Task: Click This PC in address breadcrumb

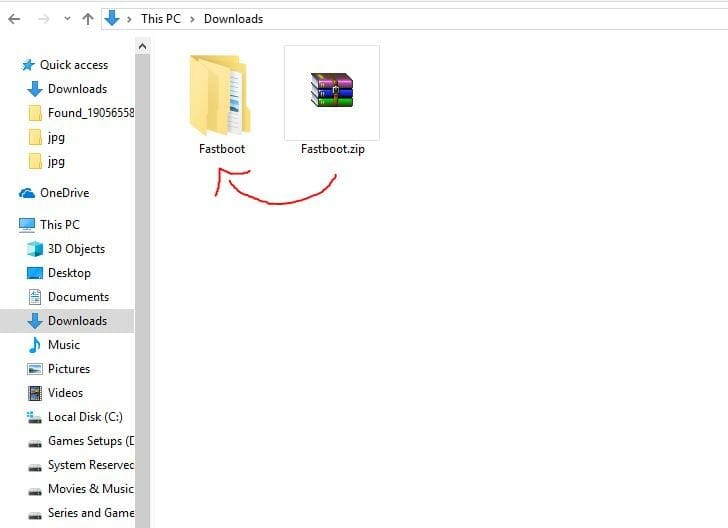Action: point(161,19)
